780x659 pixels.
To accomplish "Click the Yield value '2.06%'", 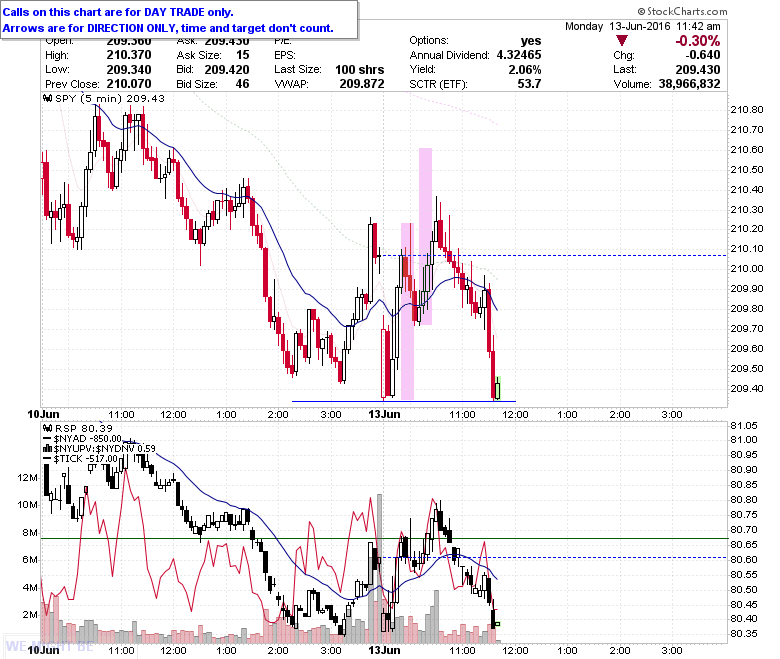I will click(525, 70).
